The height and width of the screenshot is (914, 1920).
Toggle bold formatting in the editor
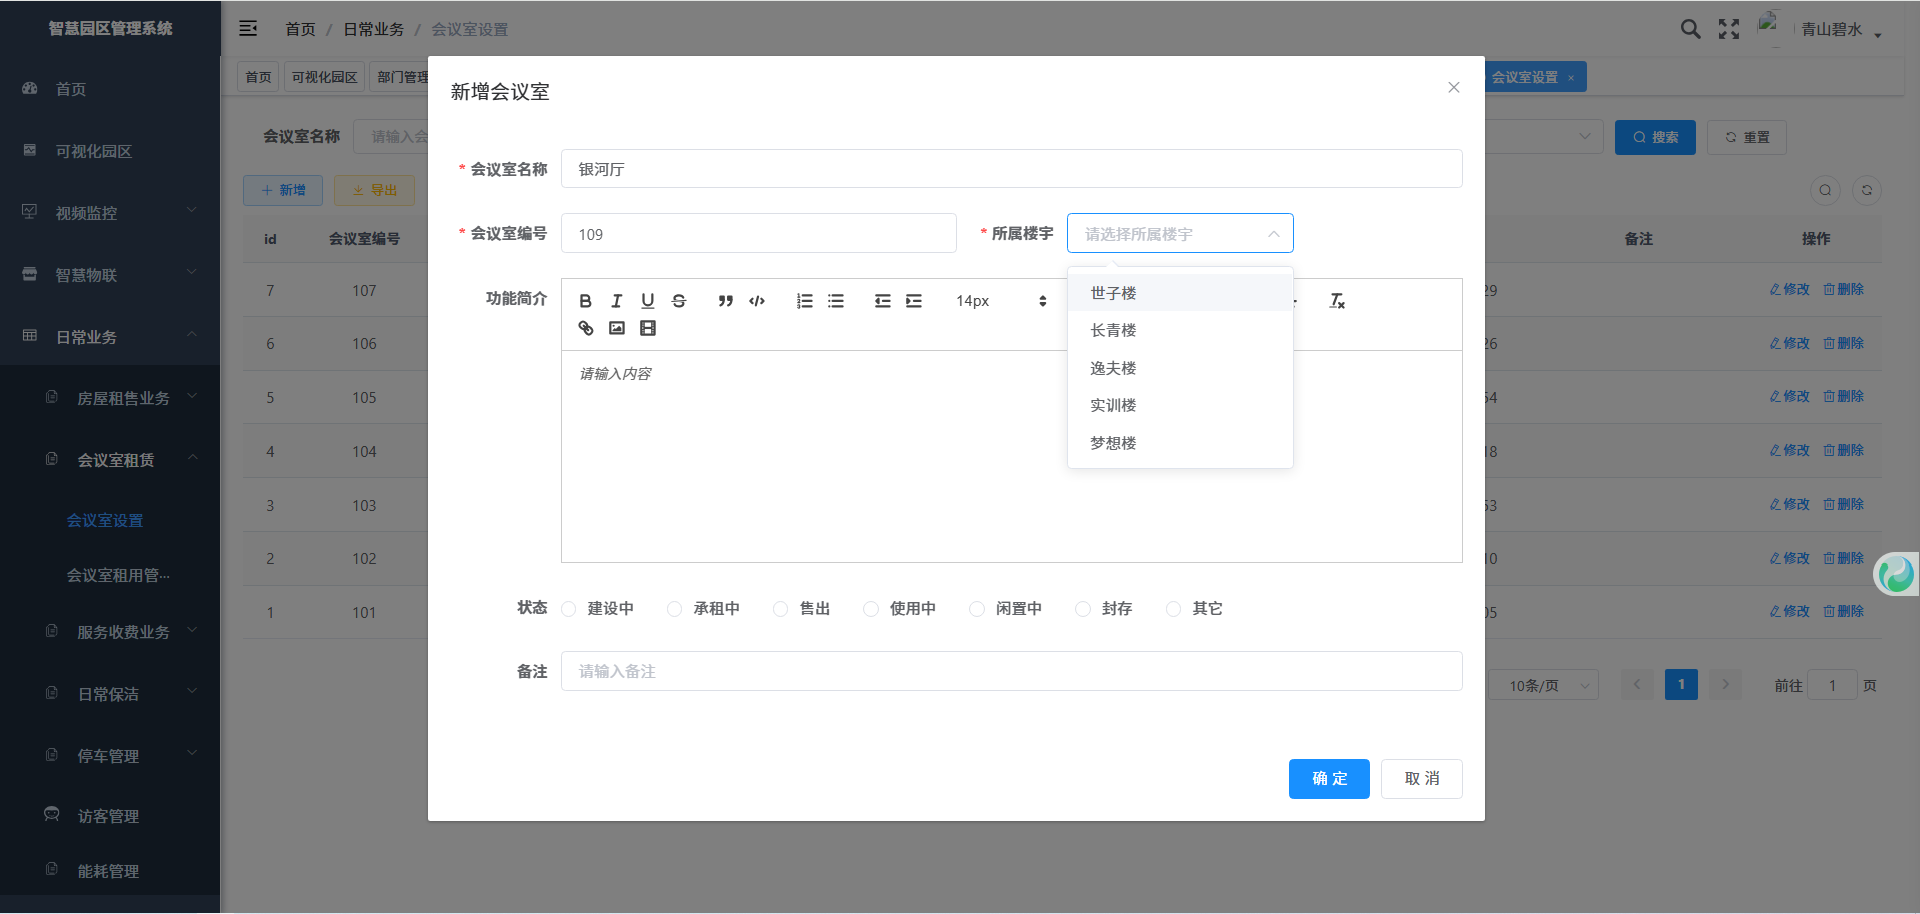coord(586,301)
